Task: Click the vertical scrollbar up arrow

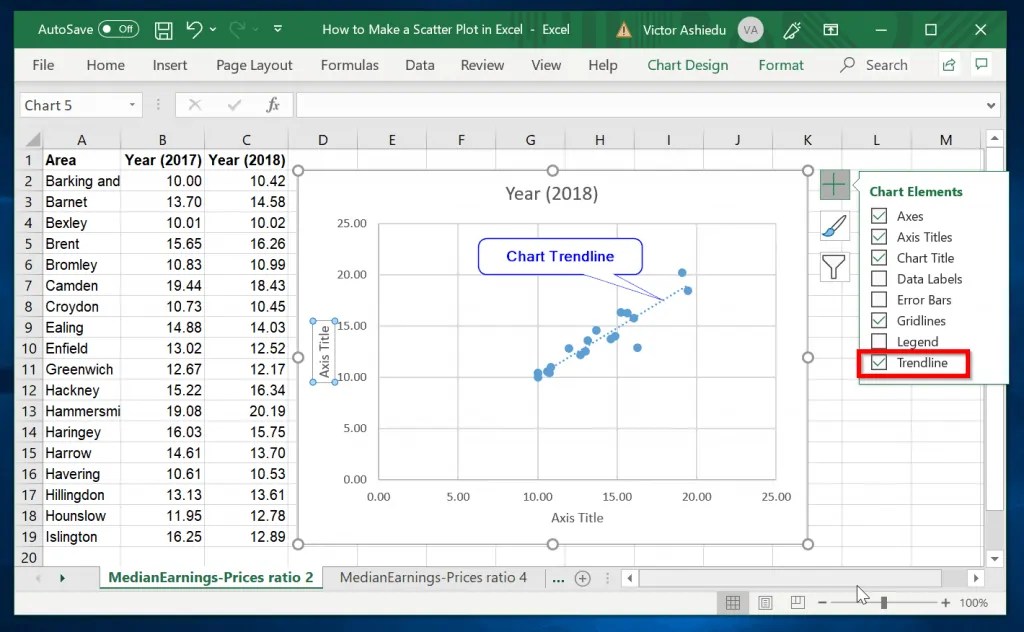Action: coord(995,138)
